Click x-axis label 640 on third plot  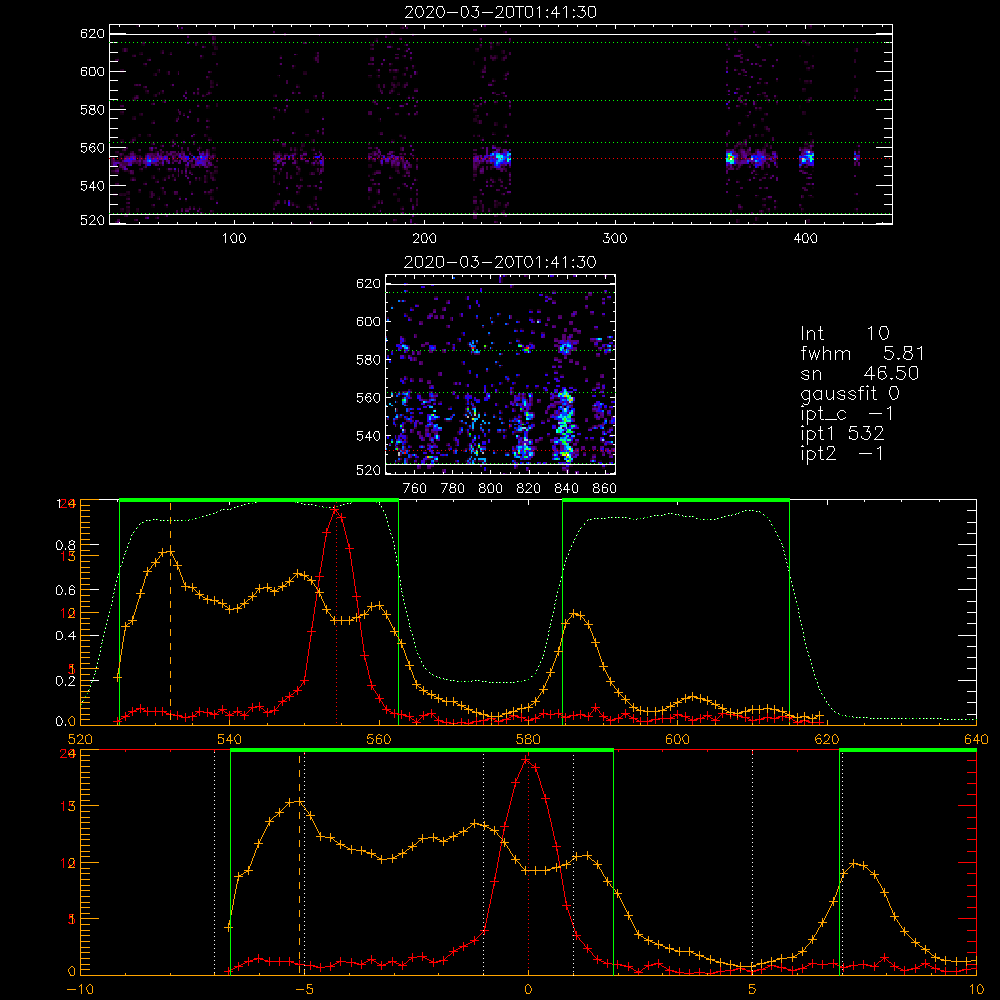(x=976, y=739)
